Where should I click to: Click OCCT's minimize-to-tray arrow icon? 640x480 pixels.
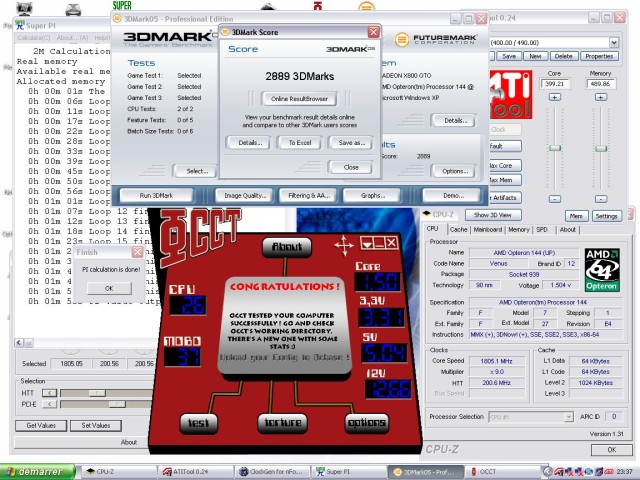pyautogui.click(x=366, y=244)
